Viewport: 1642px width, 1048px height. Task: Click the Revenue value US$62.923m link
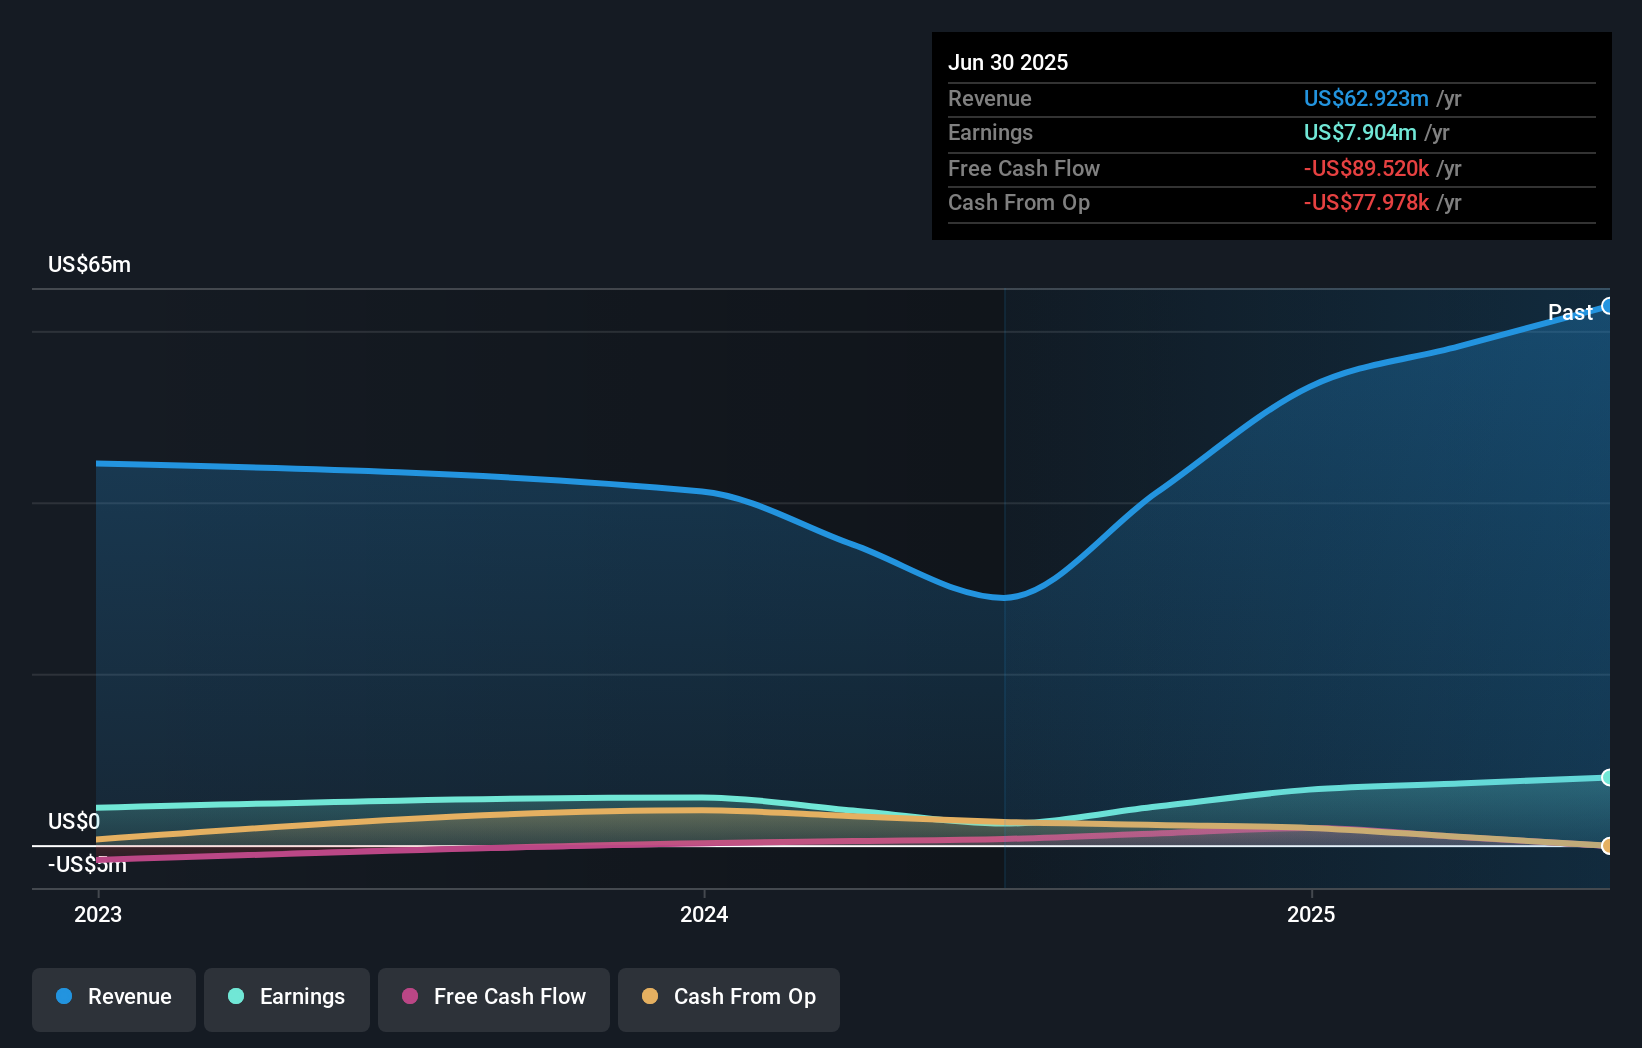[1365, 99]
